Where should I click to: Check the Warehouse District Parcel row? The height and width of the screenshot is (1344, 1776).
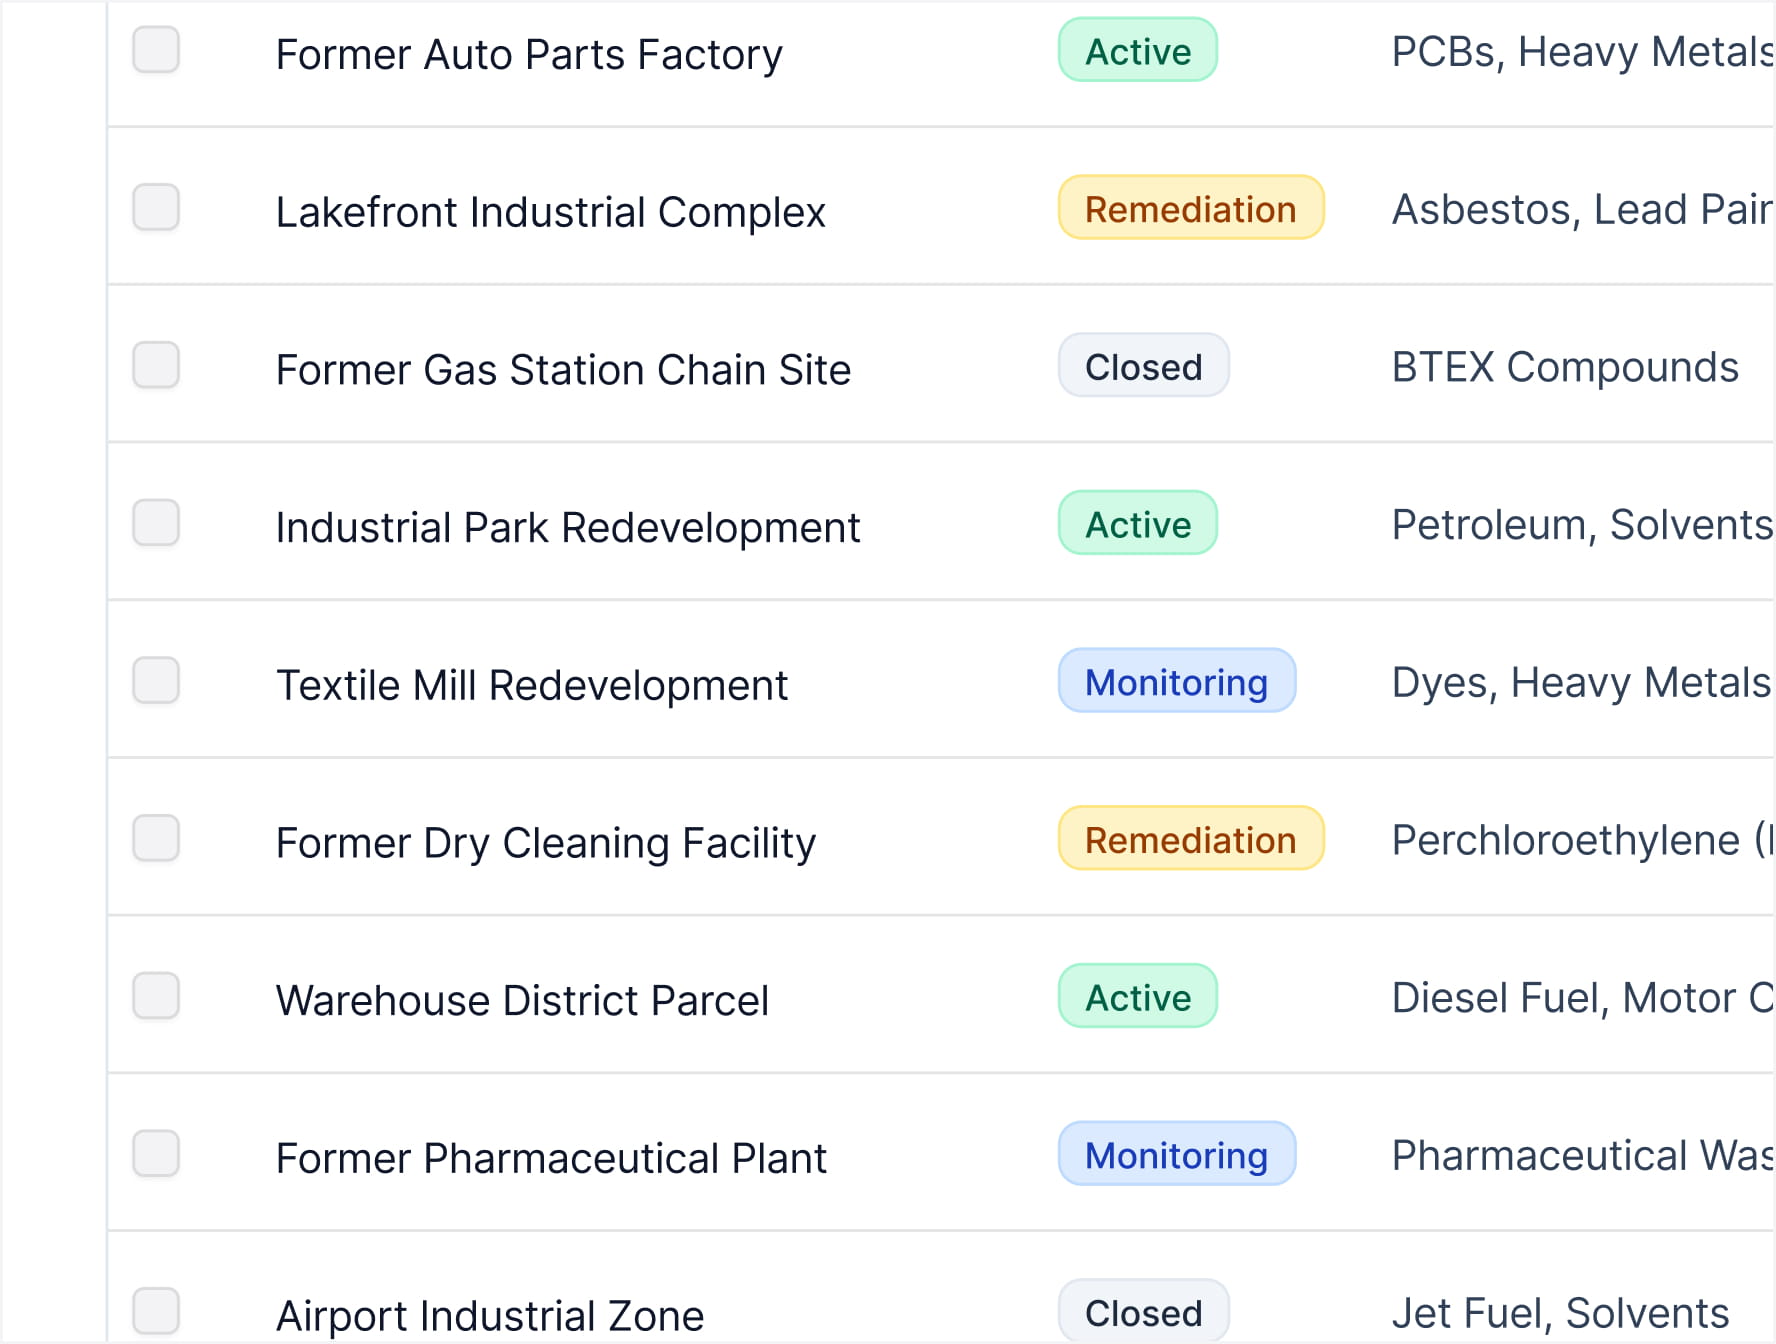[x=156, y=996]
